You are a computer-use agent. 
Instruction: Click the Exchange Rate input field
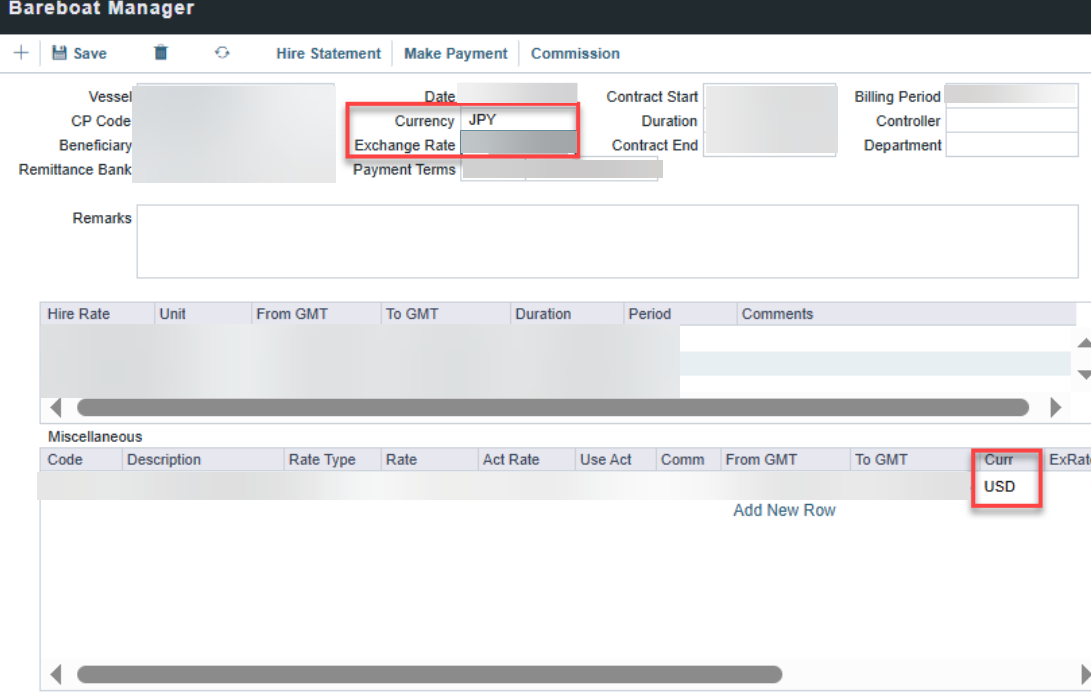518,145
